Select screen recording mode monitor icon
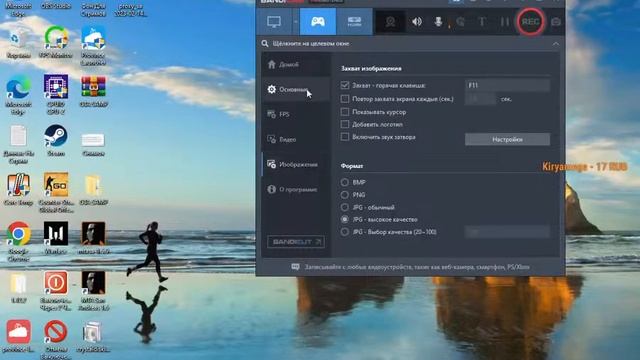The image size is (640, 360). click(x=274, y=22)
